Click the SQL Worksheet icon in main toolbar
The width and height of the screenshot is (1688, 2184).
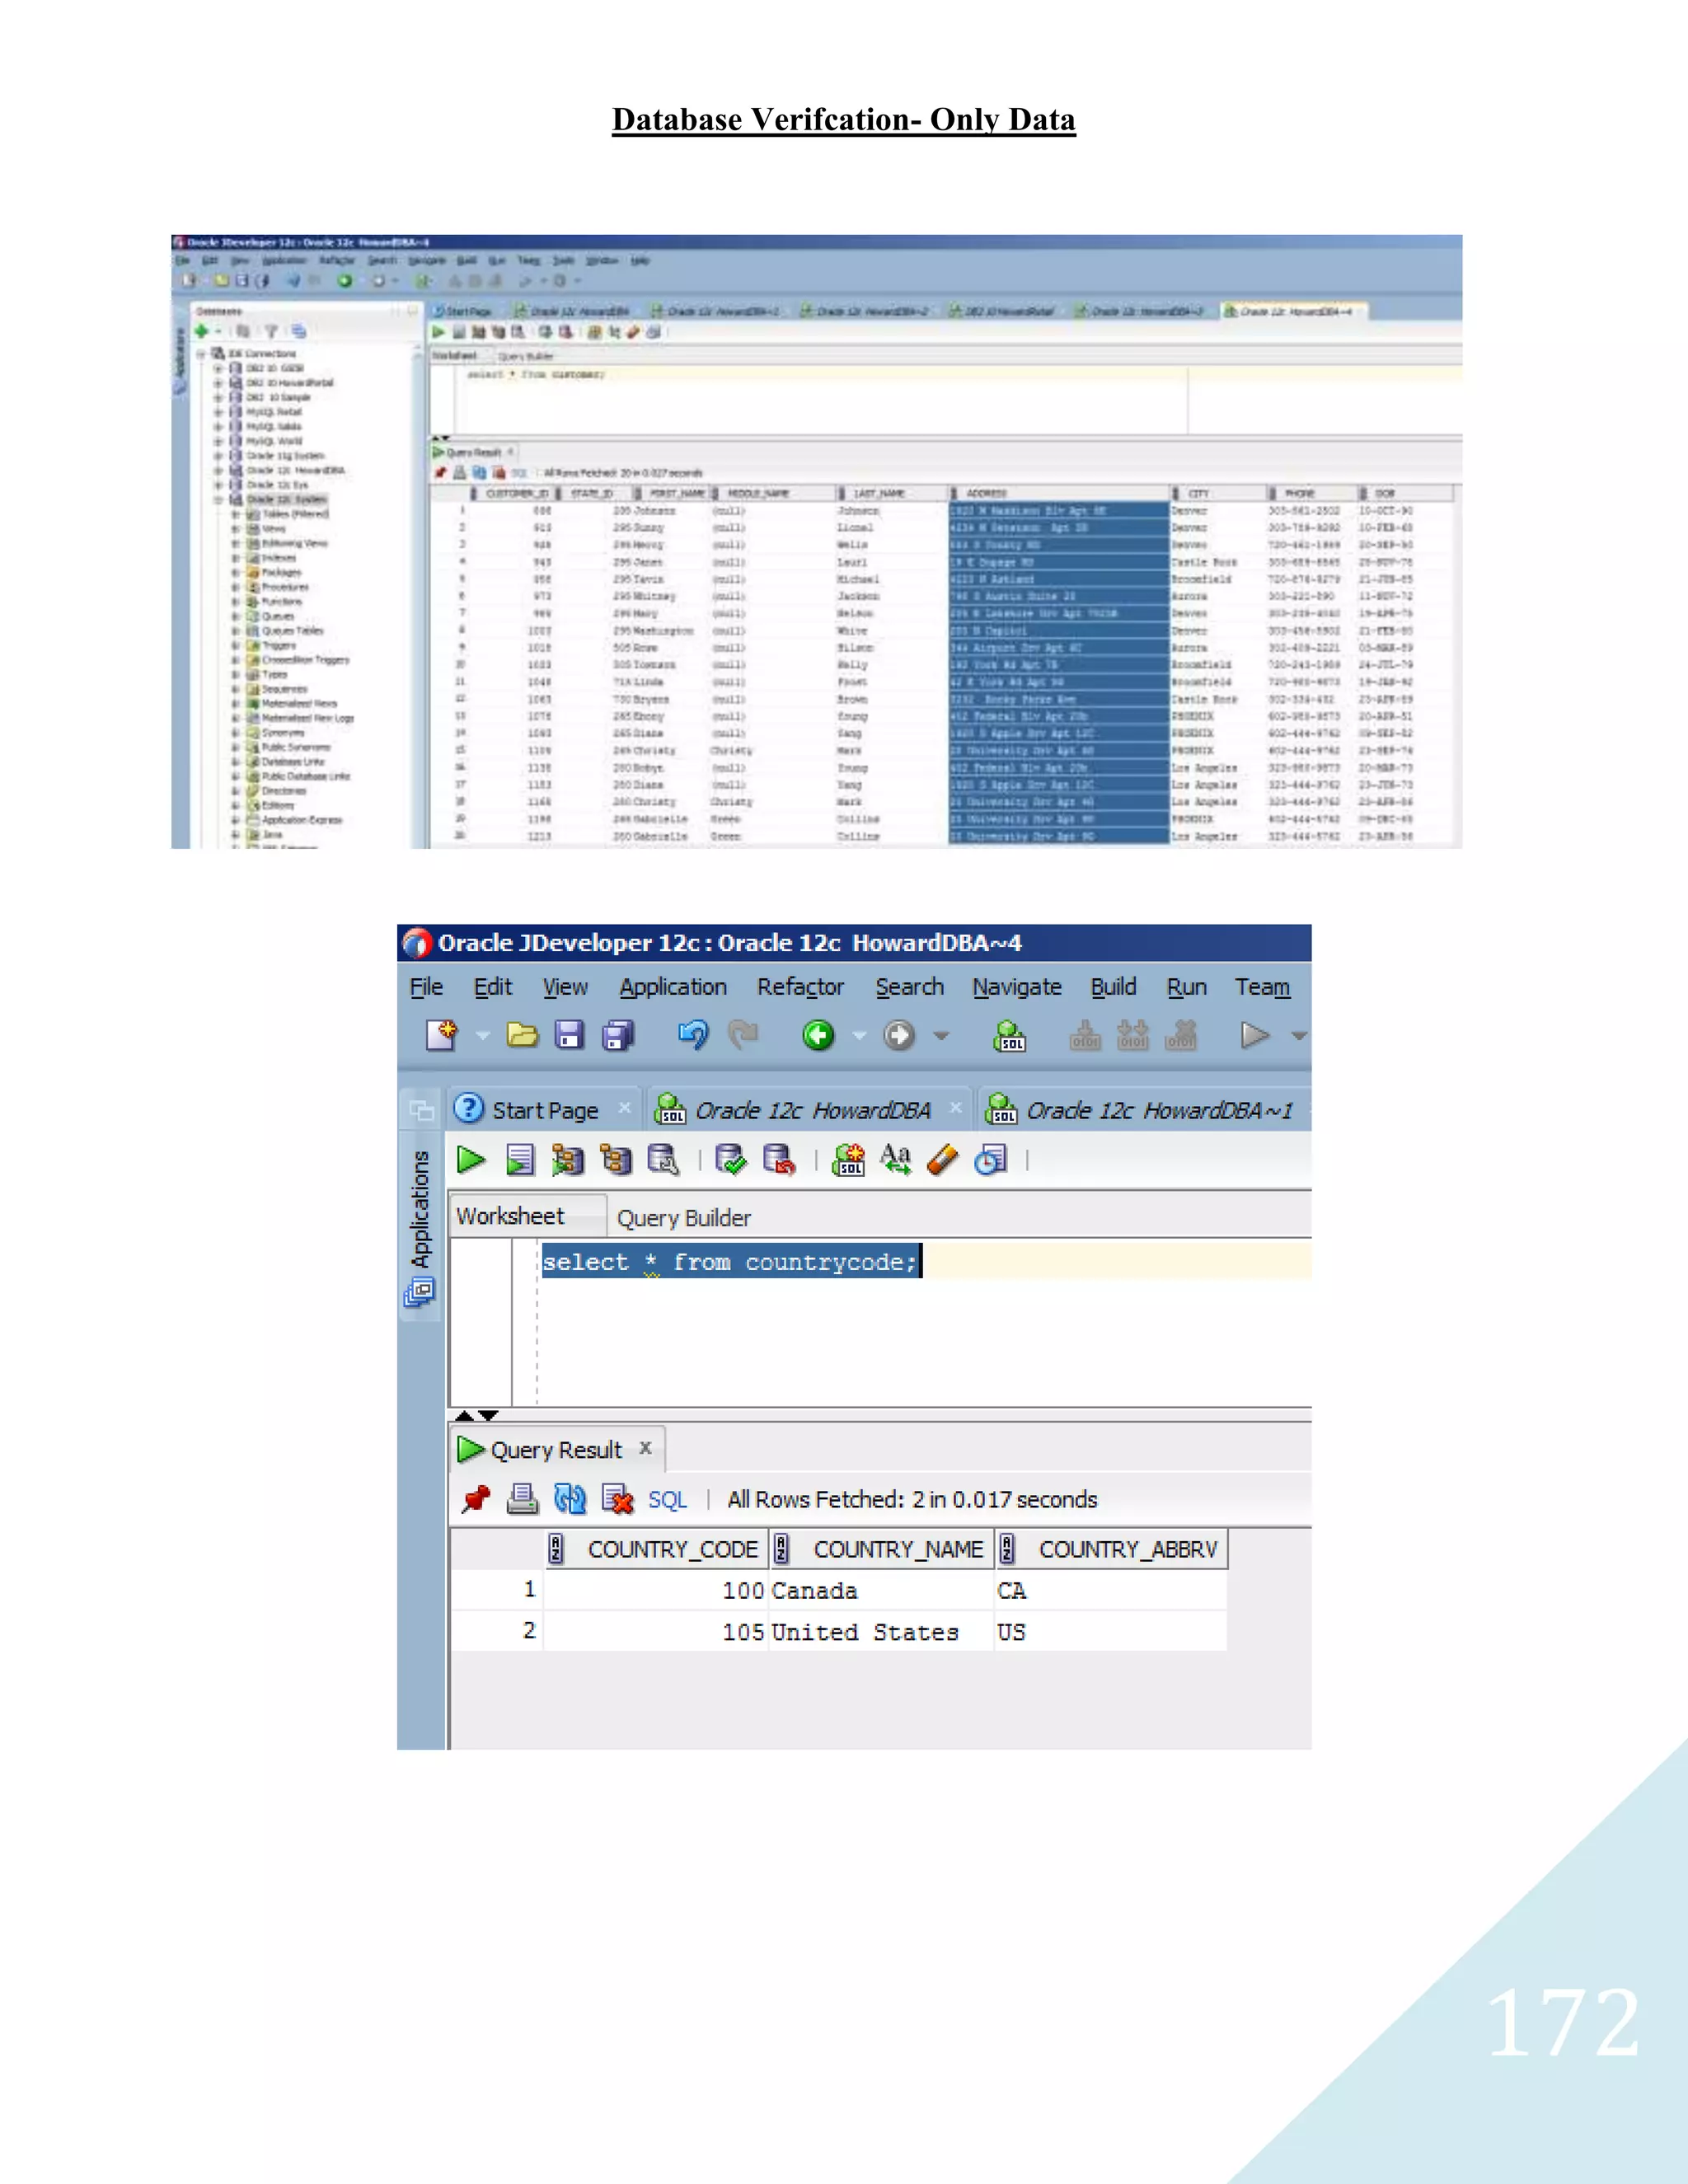(x=1010, y=1036)
